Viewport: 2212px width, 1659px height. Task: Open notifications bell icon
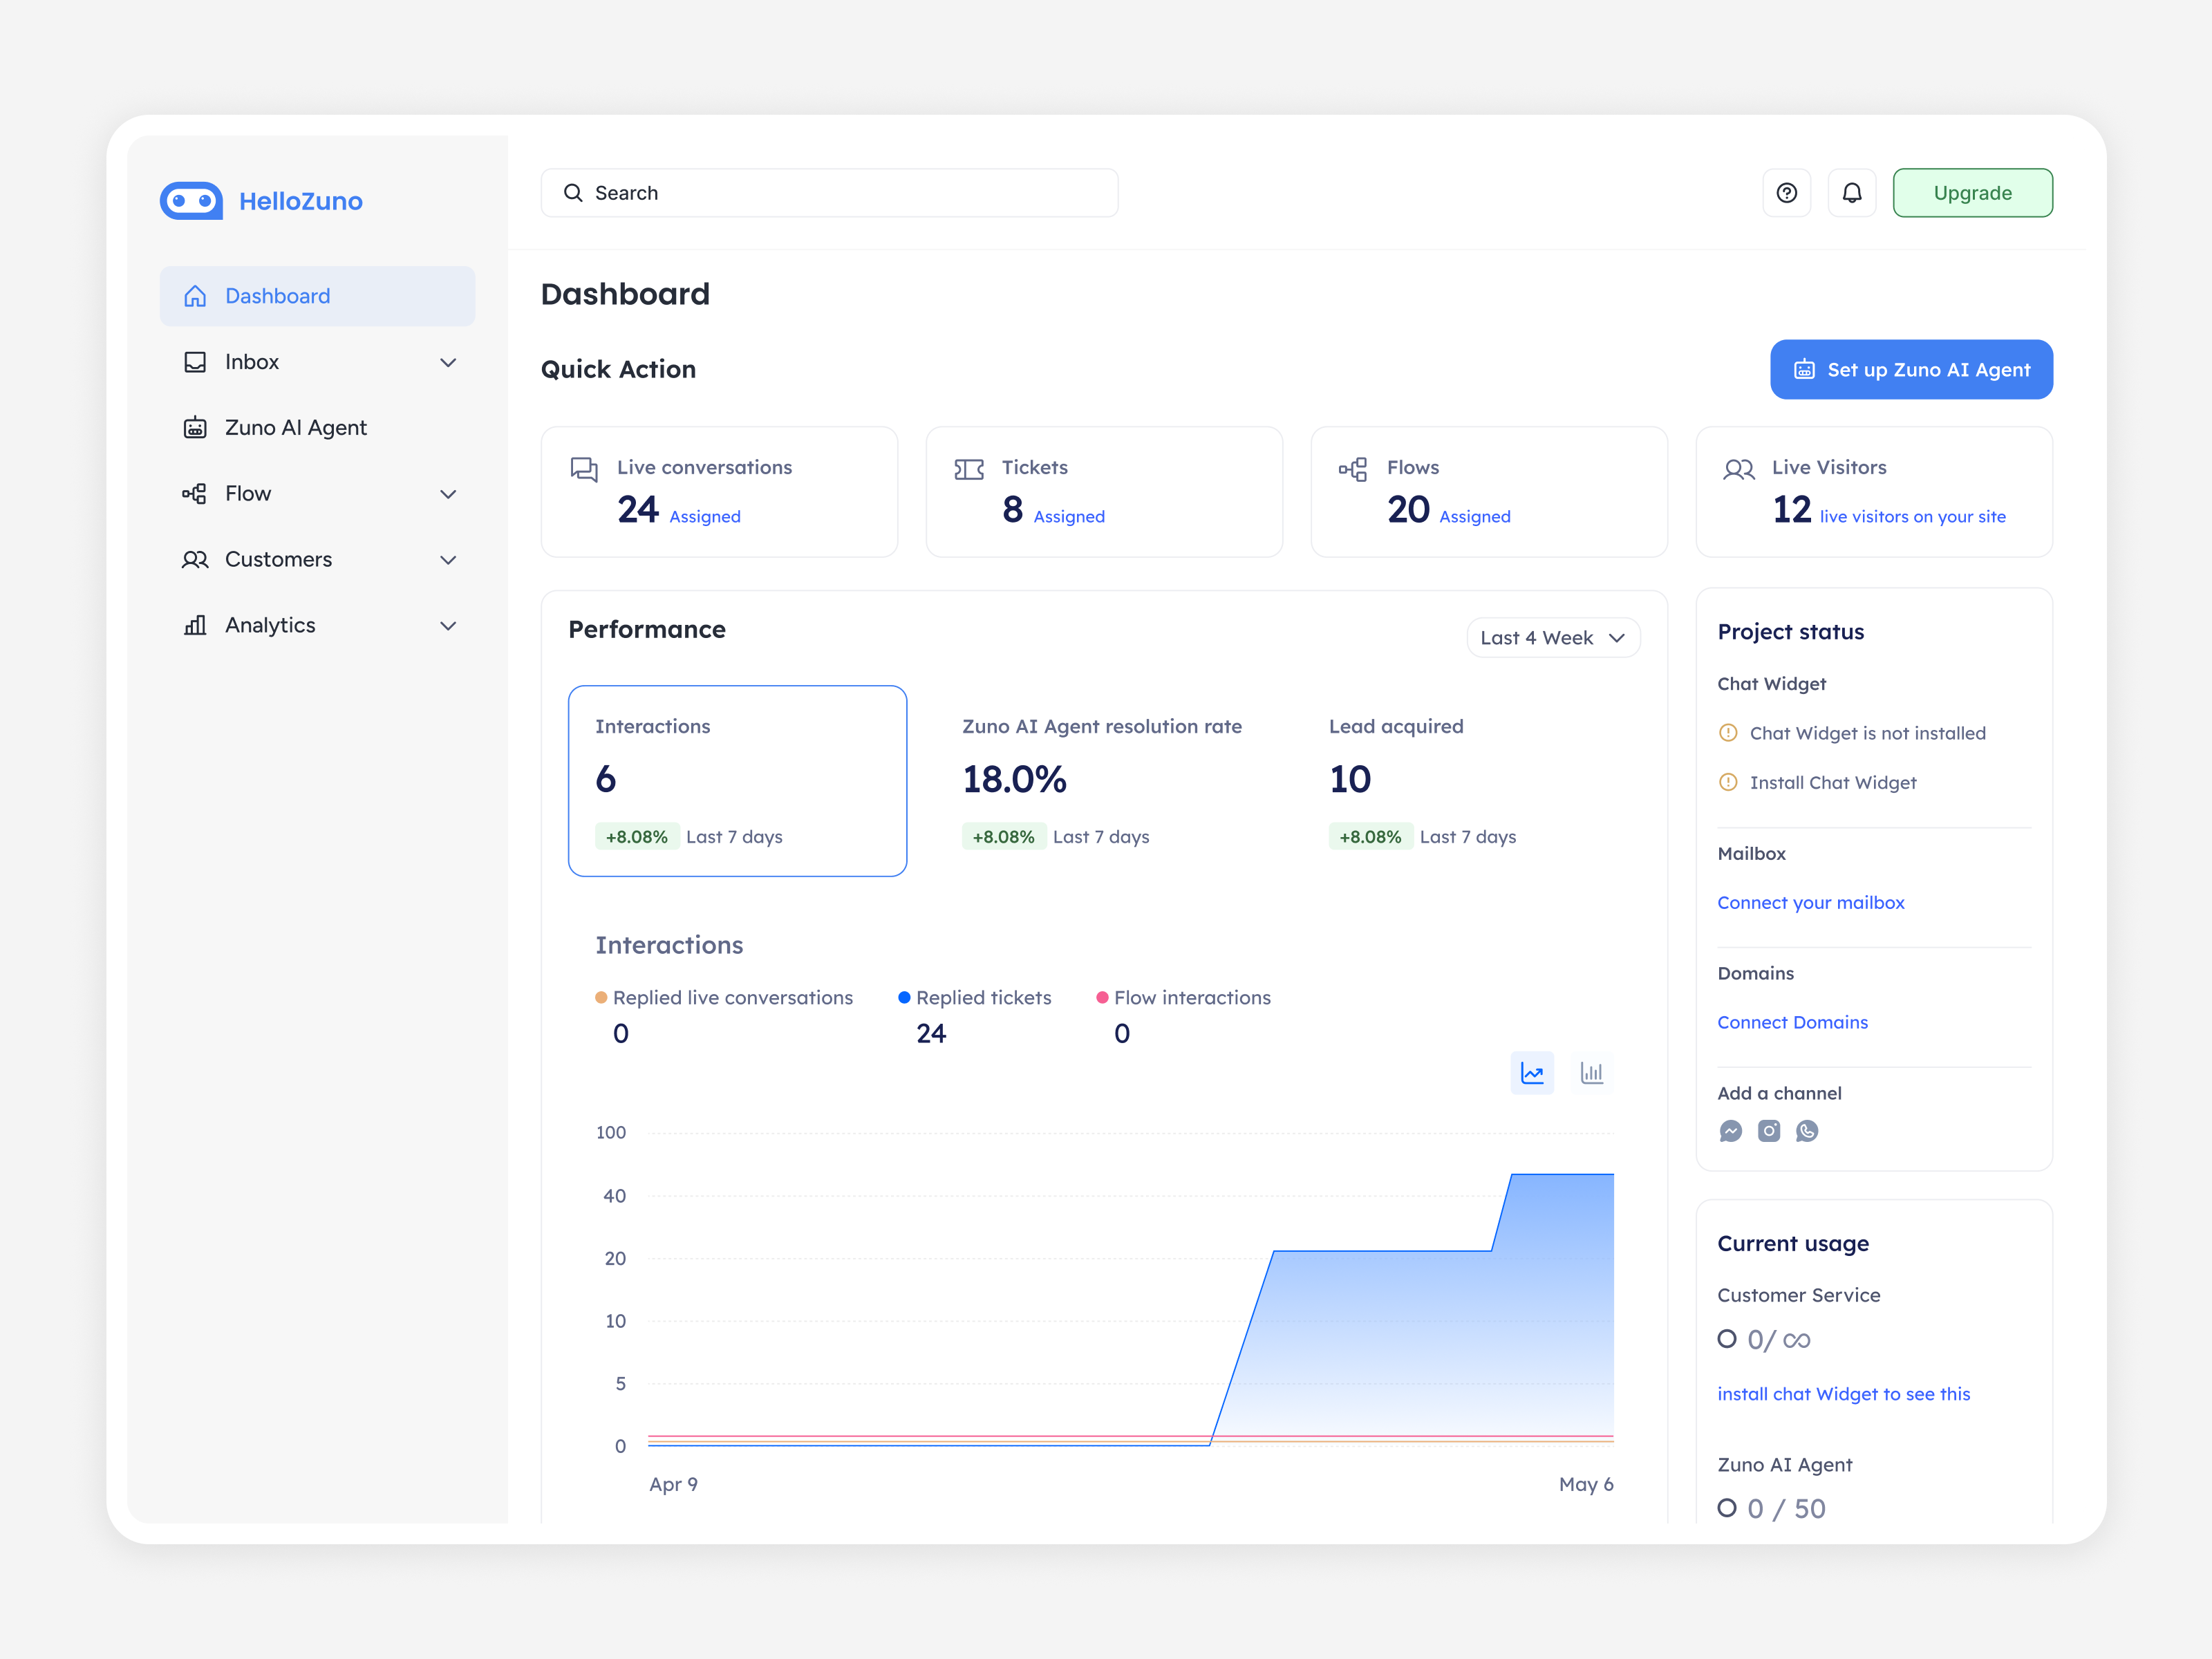pos(1851,193)
